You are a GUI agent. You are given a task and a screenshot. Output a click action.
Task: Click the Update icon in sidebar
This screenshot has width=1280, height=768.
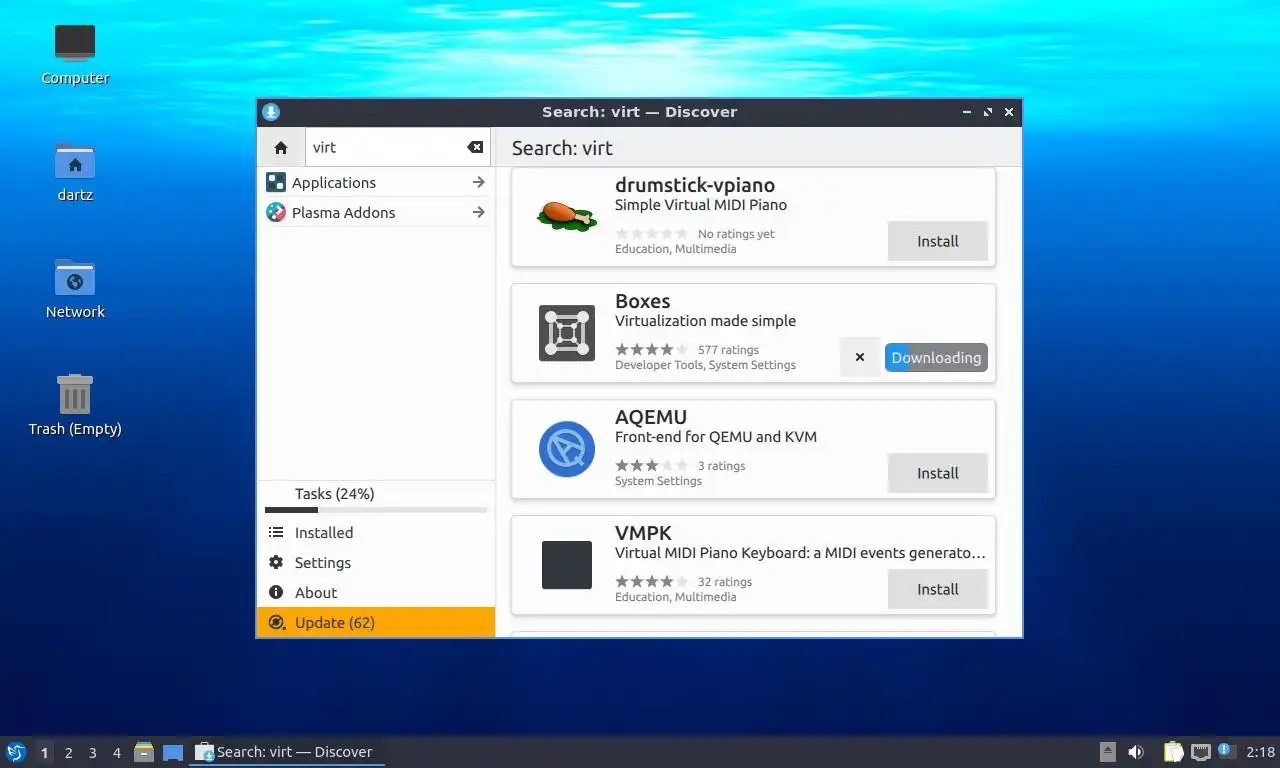click(276, 622)
